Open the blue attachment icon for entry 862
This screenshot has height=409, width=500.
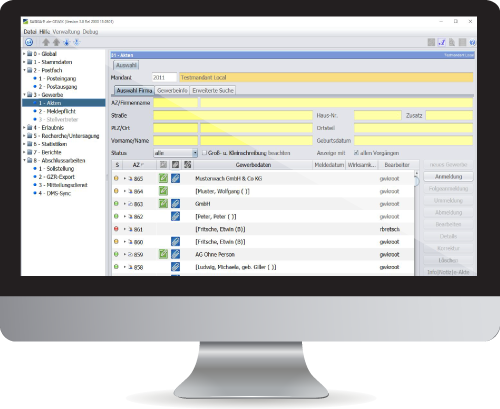(175, 216)
